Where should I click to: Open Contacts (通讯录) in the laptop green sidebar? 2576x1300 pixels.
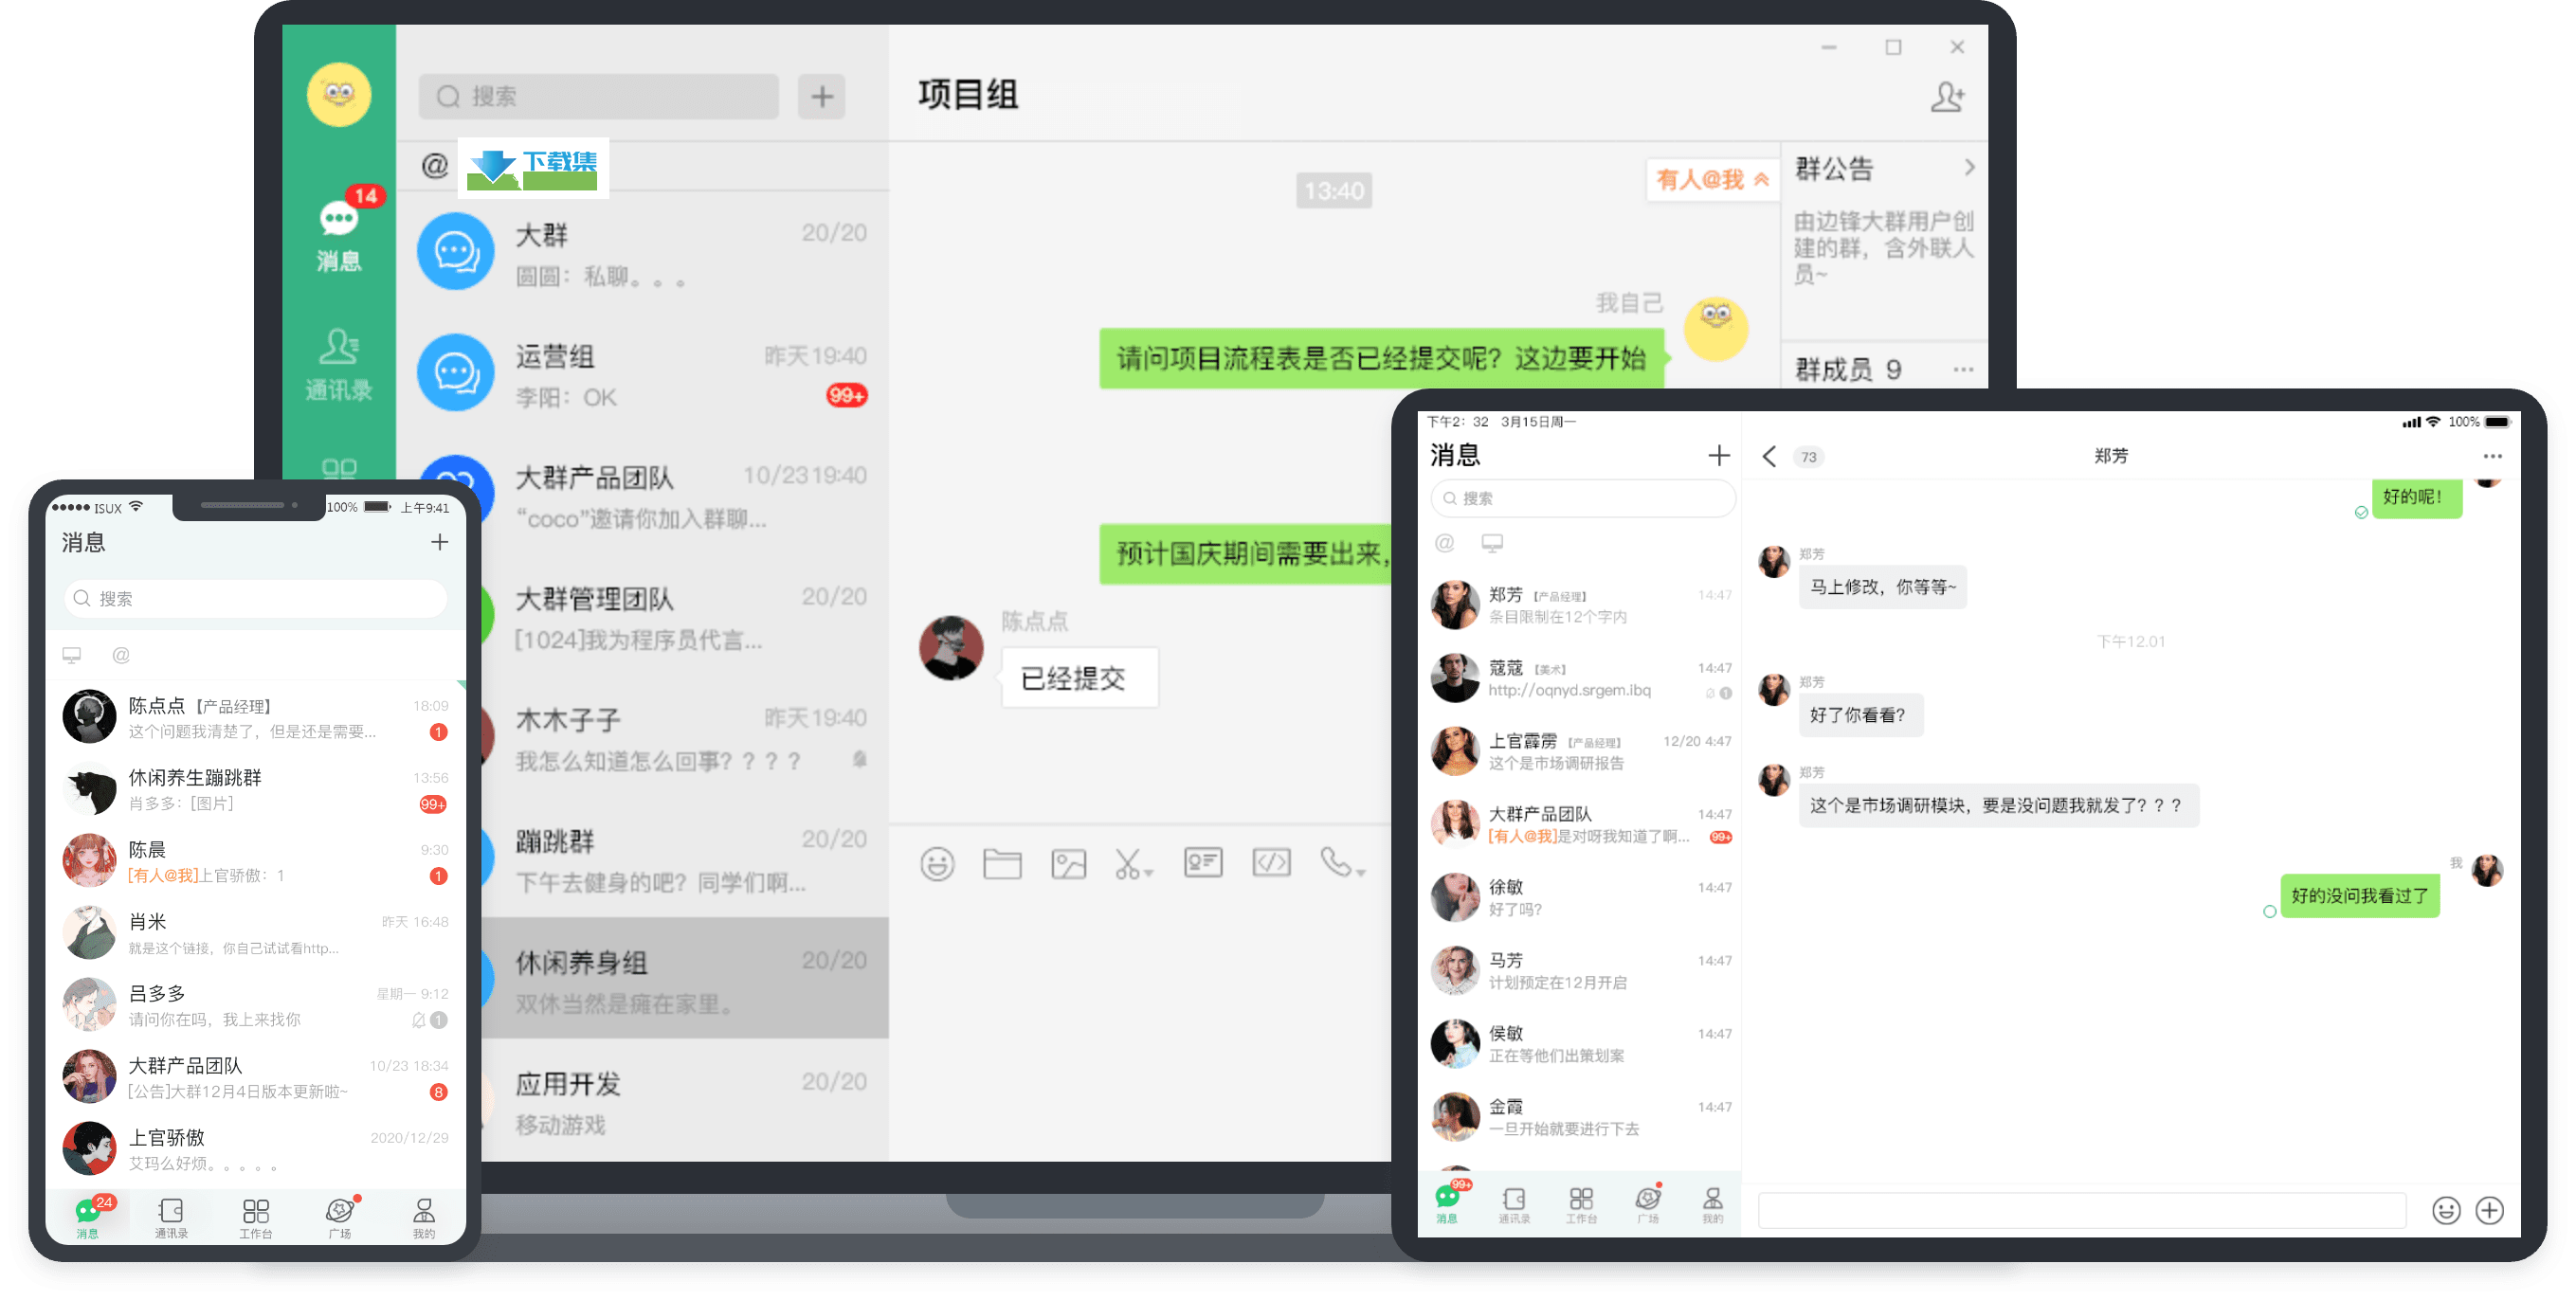tap(339, 365)
